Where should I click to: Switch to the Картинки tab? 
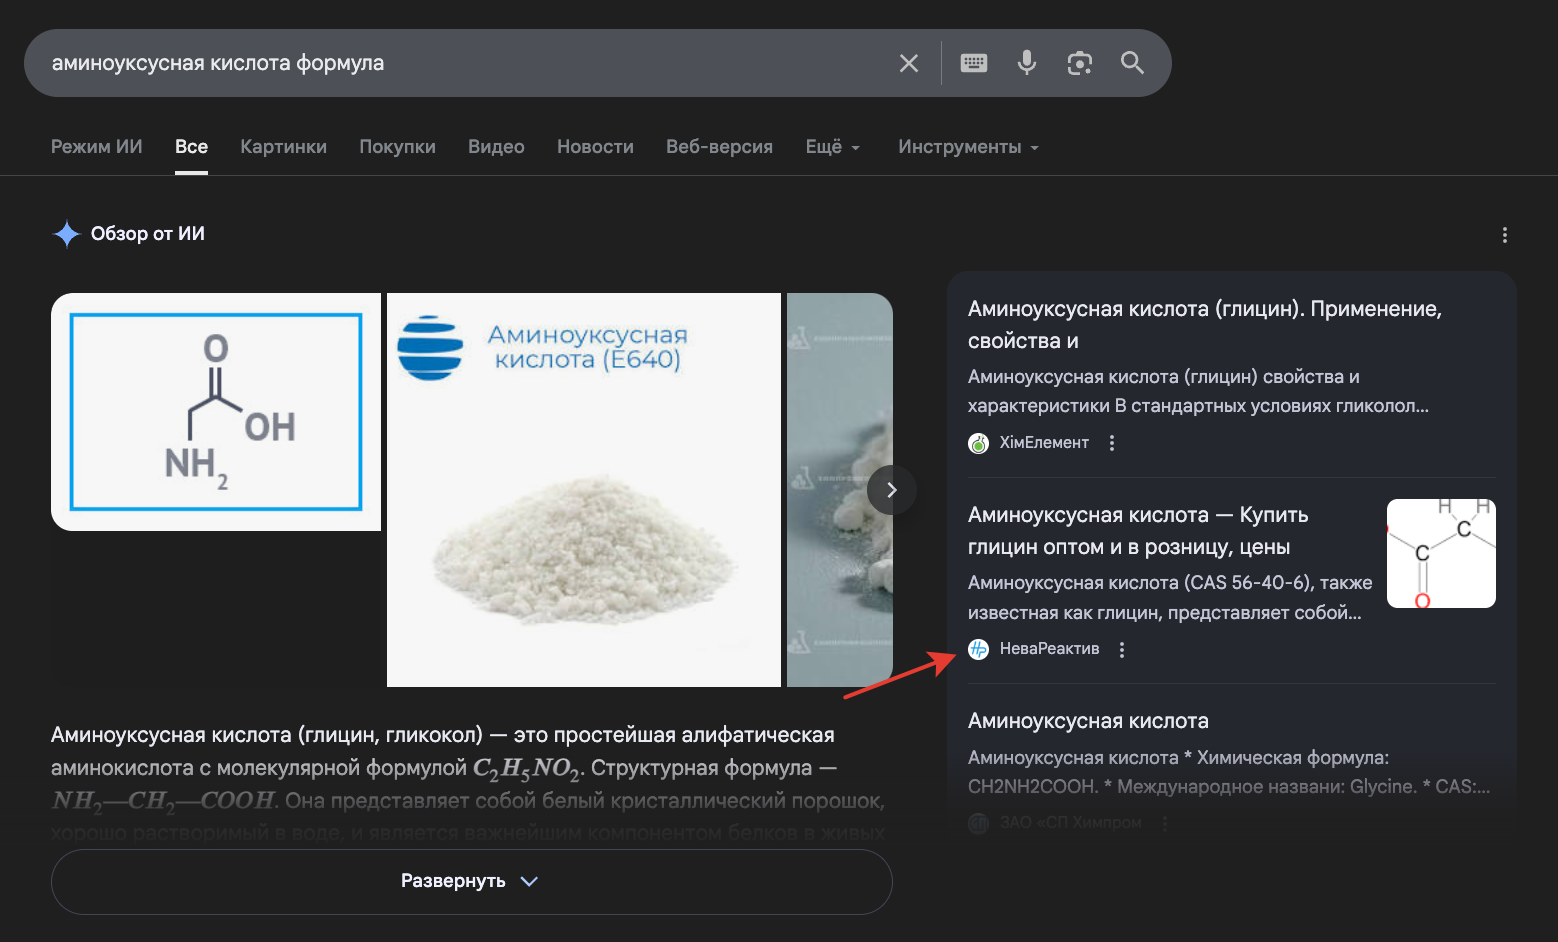pos(283,147)
